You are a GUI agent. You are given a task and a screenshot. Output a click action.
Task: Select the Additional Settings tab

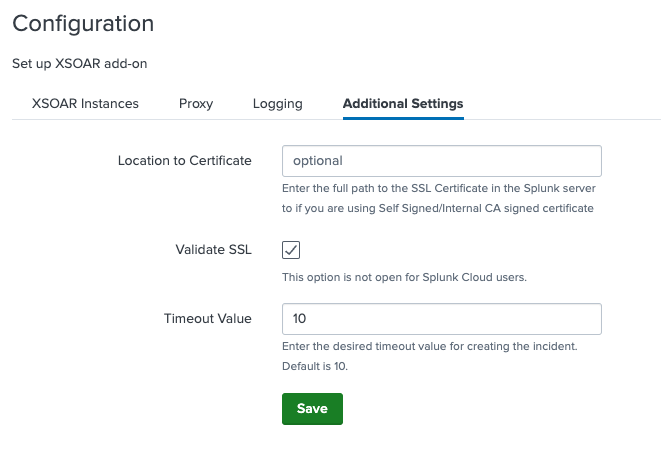coord(403,104)
